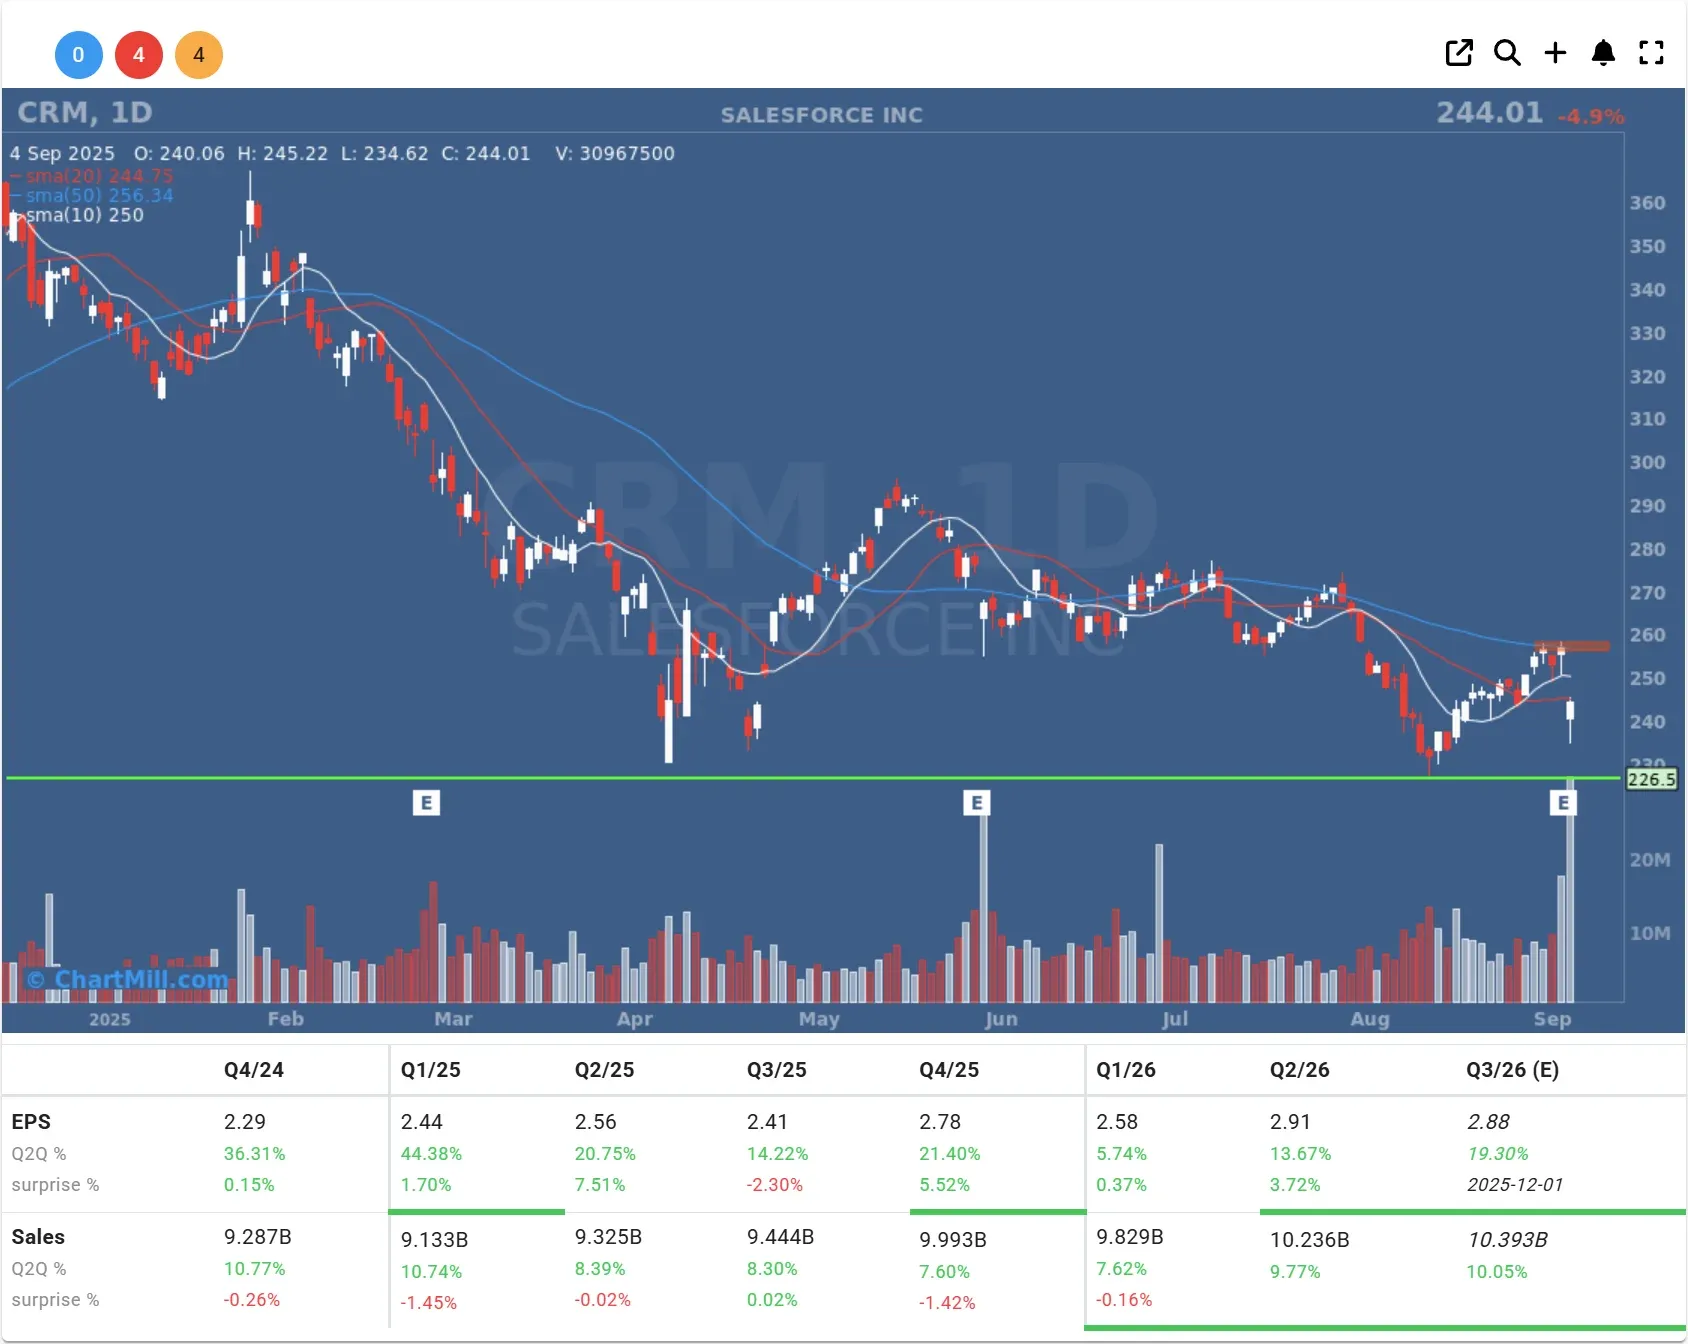Viewport: 1688px width, 1344px height.
Task: Click EPS value 2.41
Action: click(768, 1122)
